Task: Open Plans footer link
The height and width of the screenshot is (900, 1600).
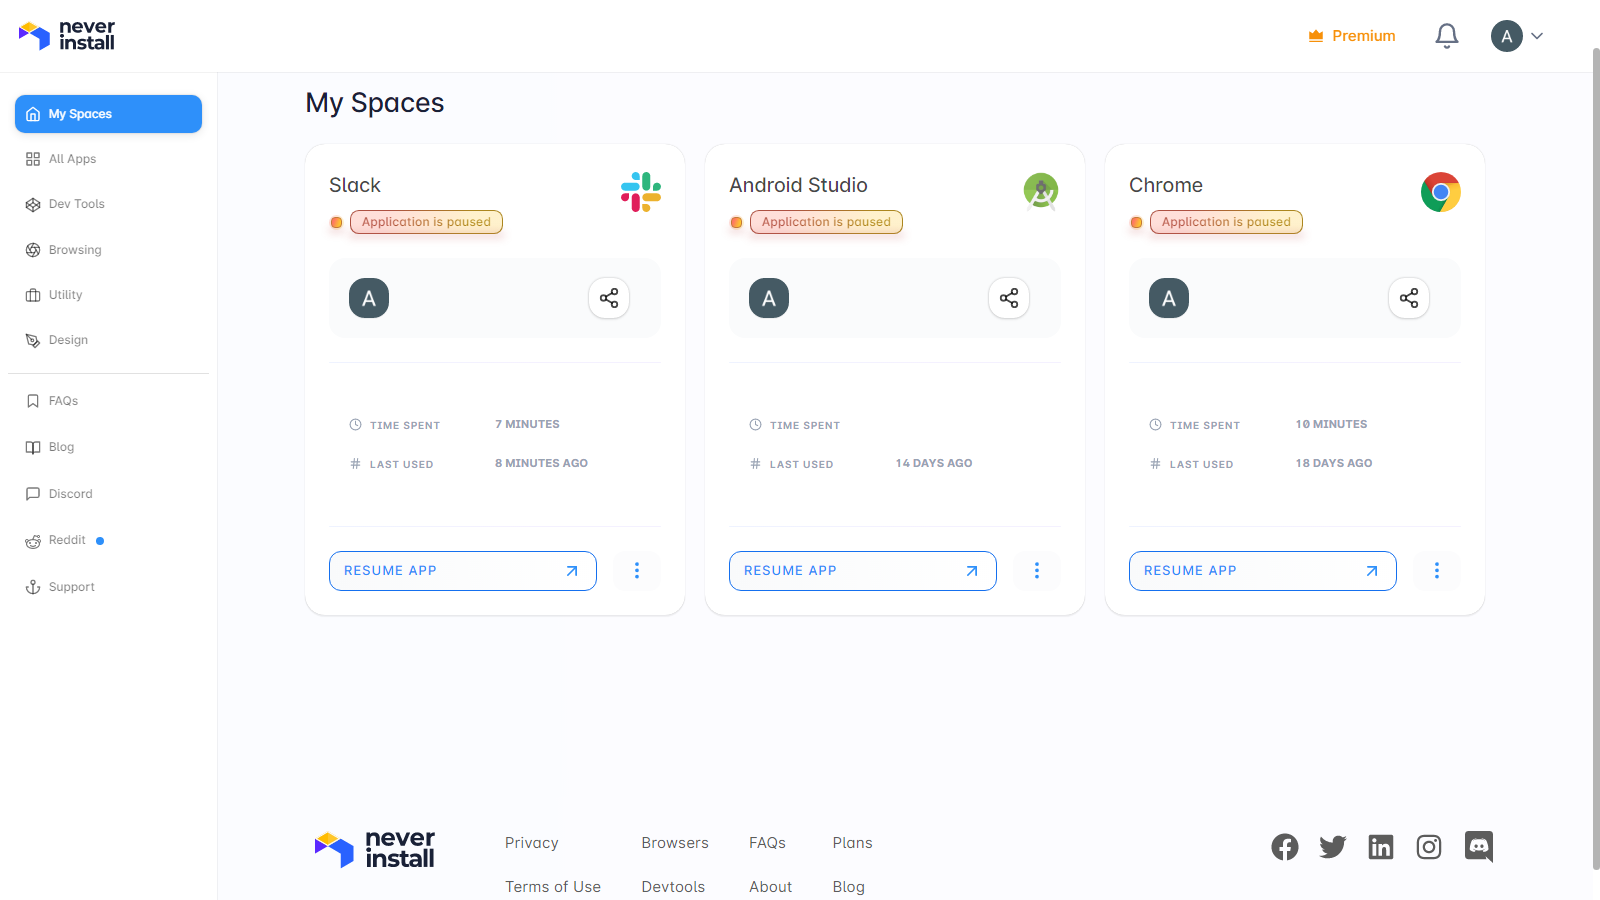Action: tap(853, 843)
